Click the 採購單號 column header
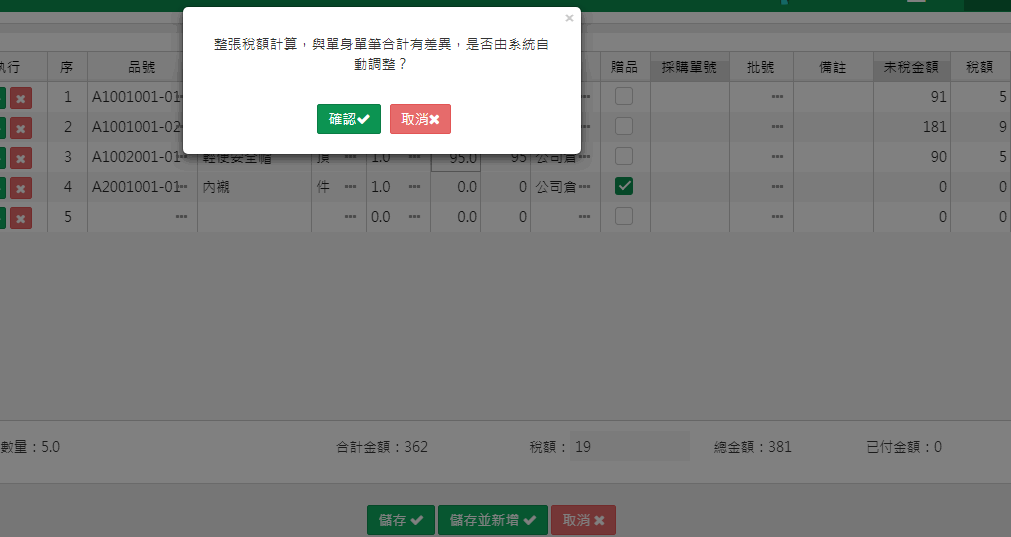1011x537 pixels. [x=689, y=67]
